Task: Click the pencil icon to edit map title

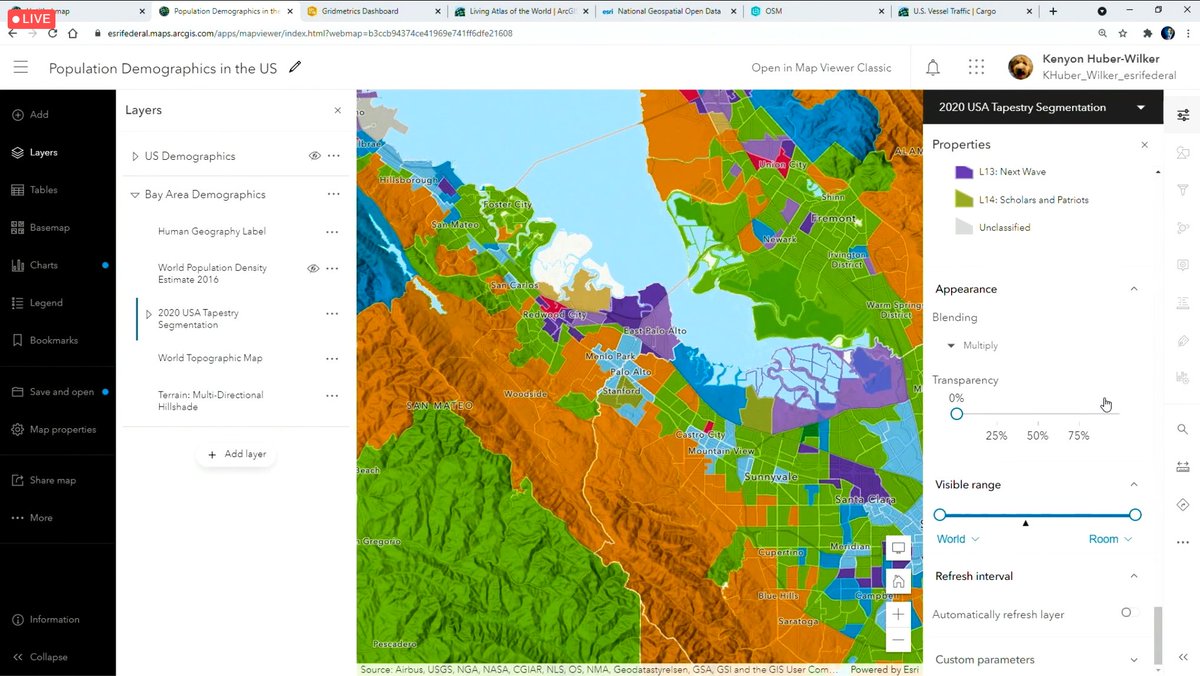Action: tap(294, 68)
